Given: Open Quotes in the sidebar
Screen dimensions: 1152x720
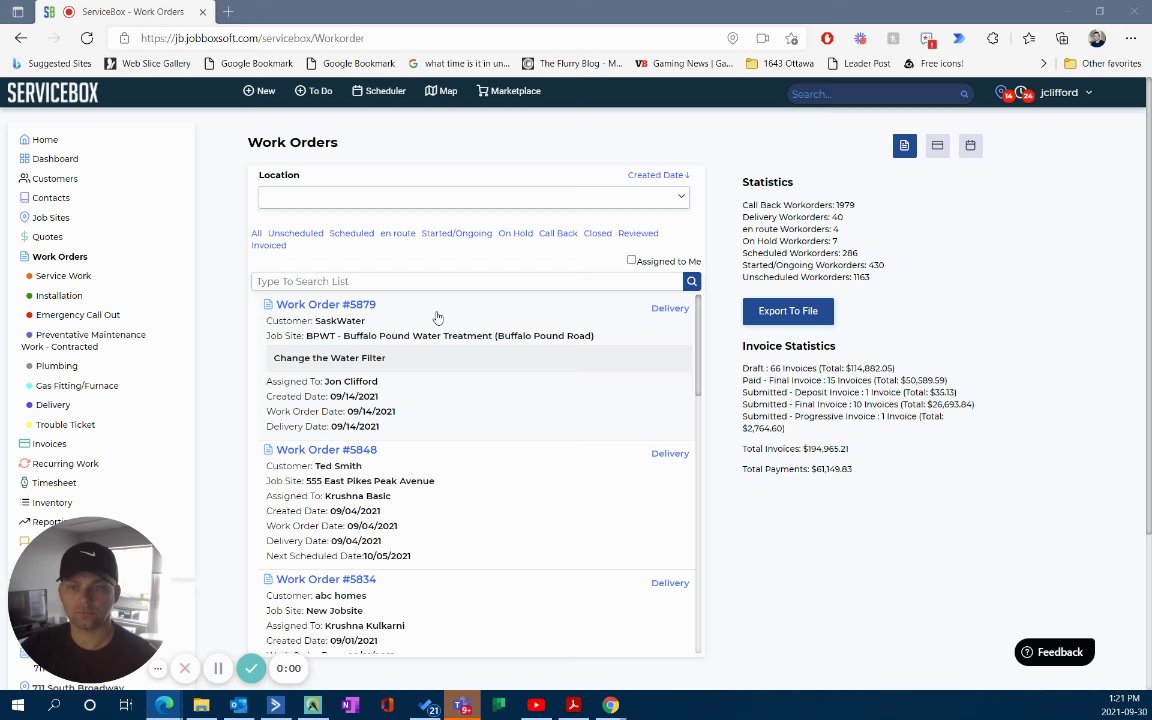Looking at the screenshot, I should tap(41, 237).
